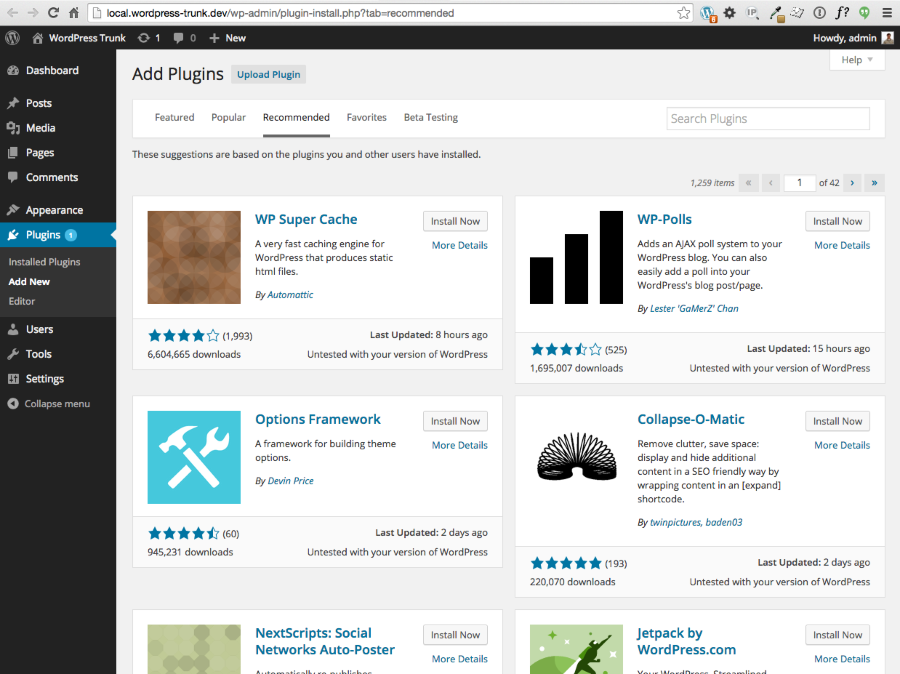Open More Details for Options Framework
This screenshot has width=900, height=674.
click(460, 446)
